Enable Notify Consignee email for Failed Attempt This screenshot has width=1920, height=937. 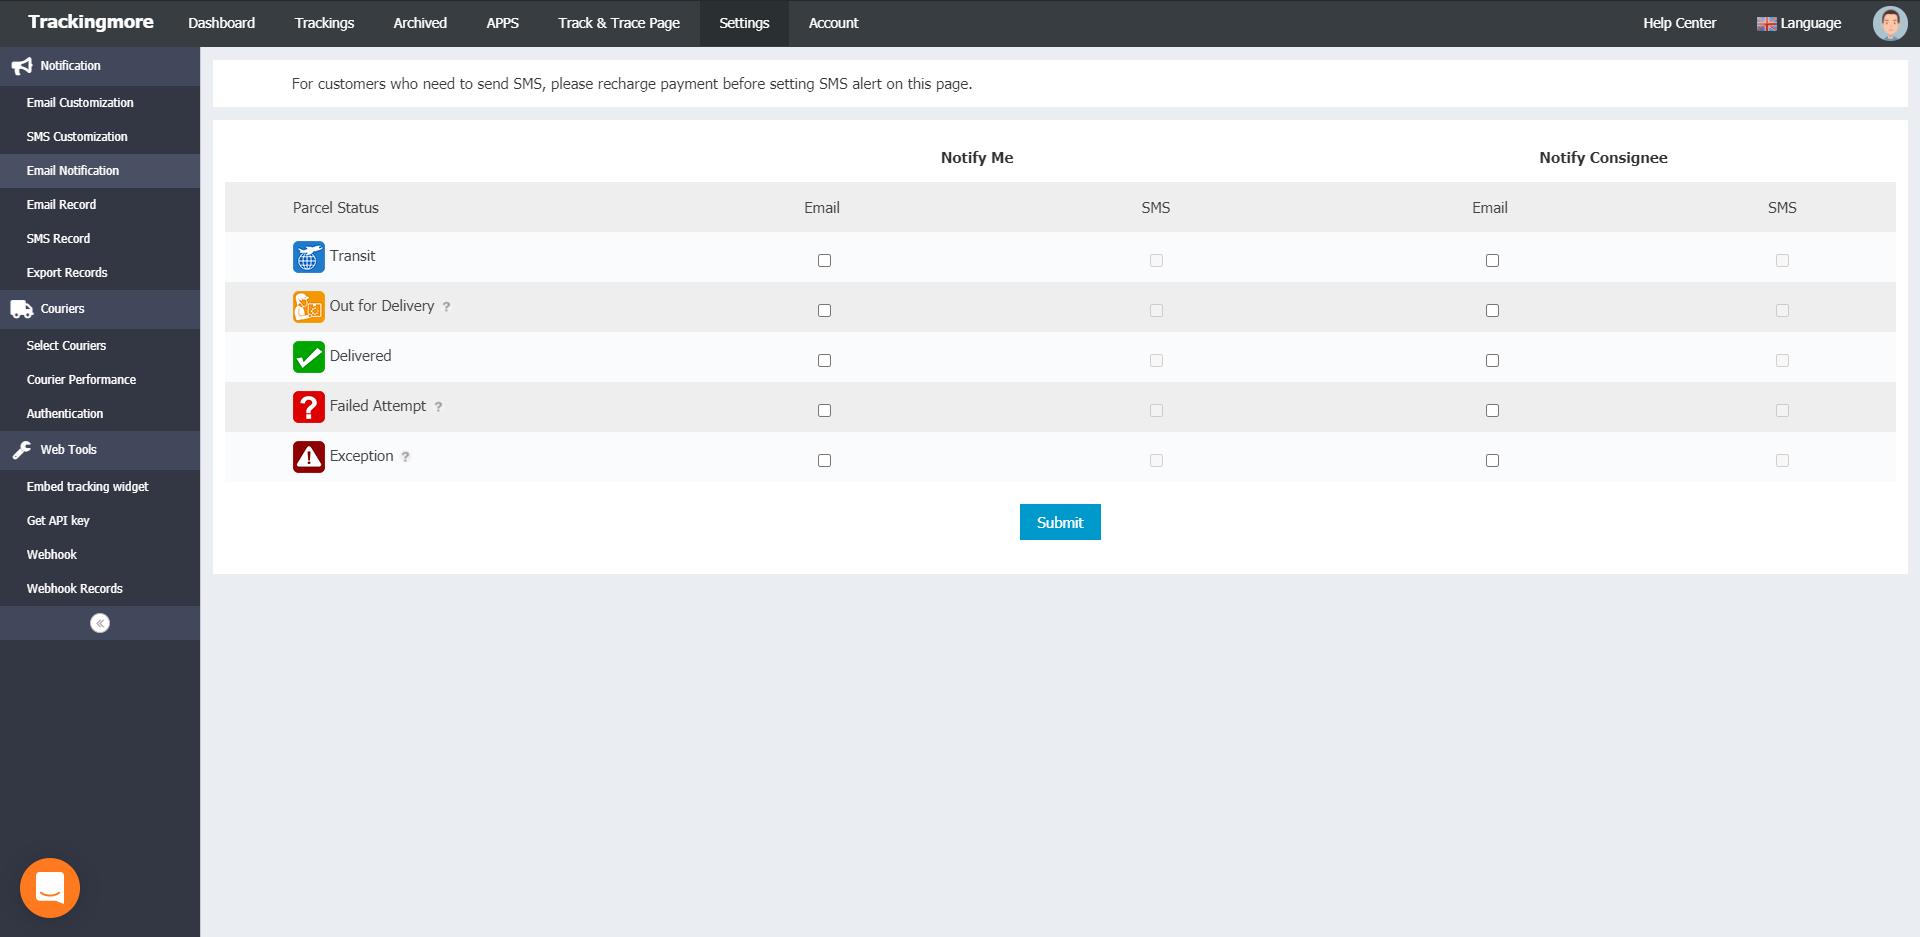[1492, 410]
